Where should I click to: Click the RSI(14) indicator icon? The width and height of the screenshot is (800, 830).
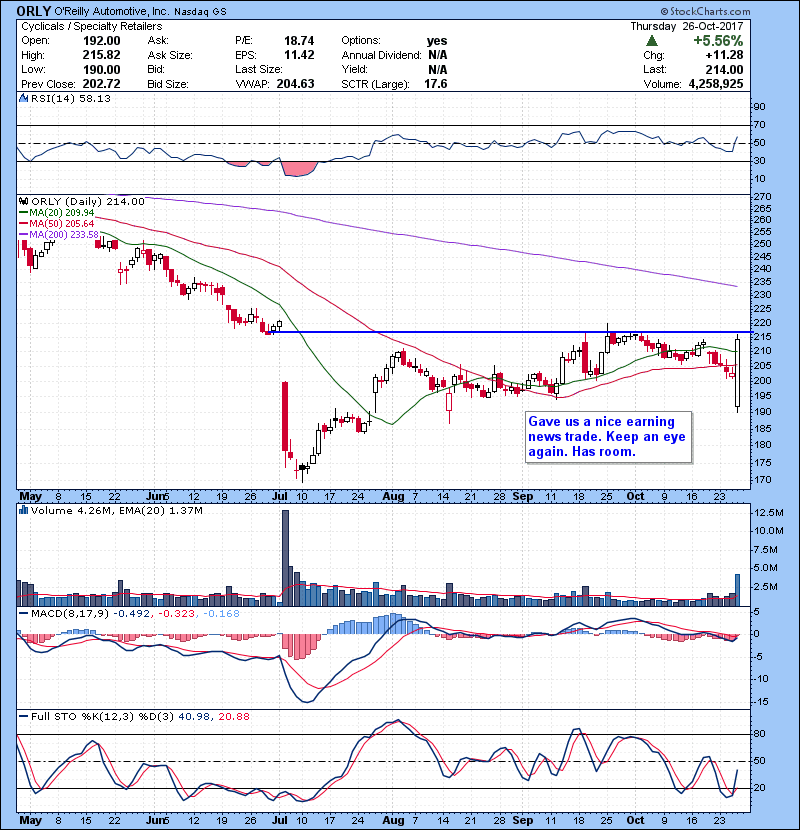coord(23,98)
